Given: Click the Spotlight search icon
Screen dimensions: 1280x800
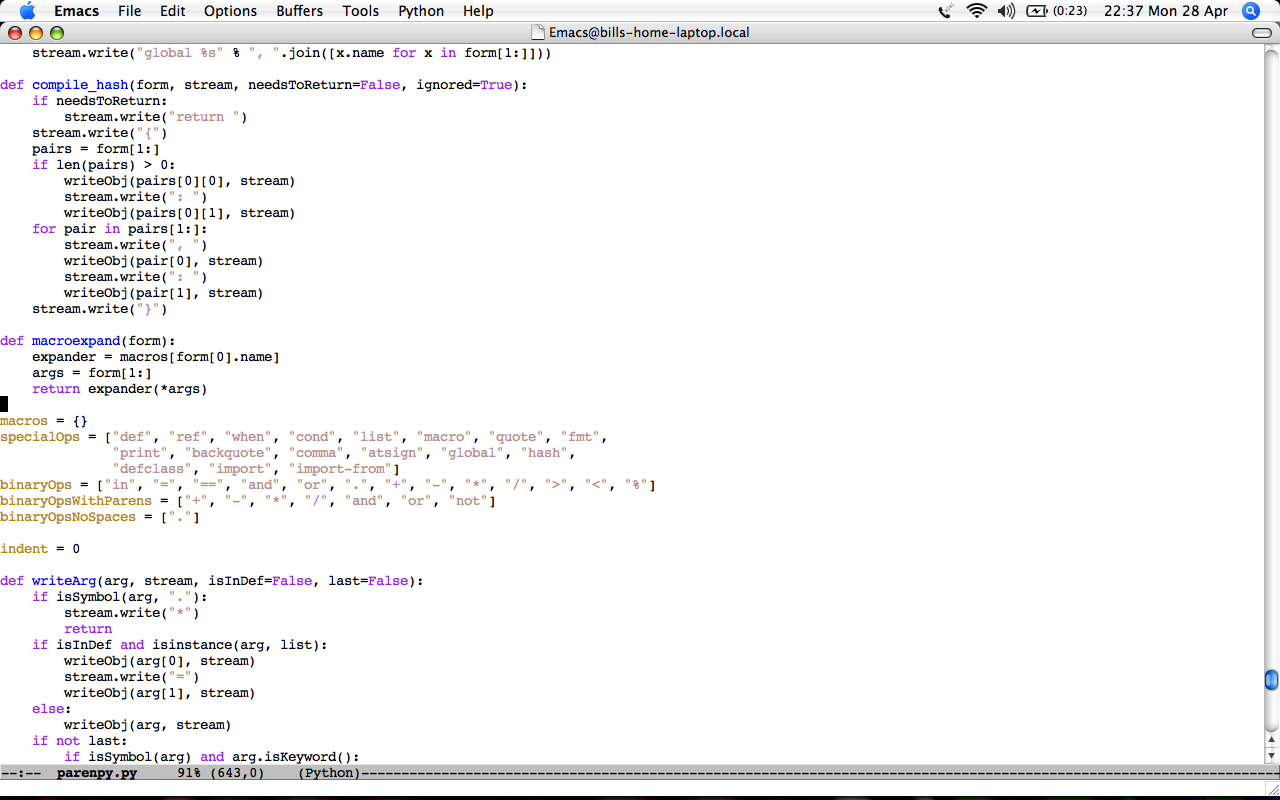Looking at the screenshot, I should pyautogui.click(x=1250, y=11).
